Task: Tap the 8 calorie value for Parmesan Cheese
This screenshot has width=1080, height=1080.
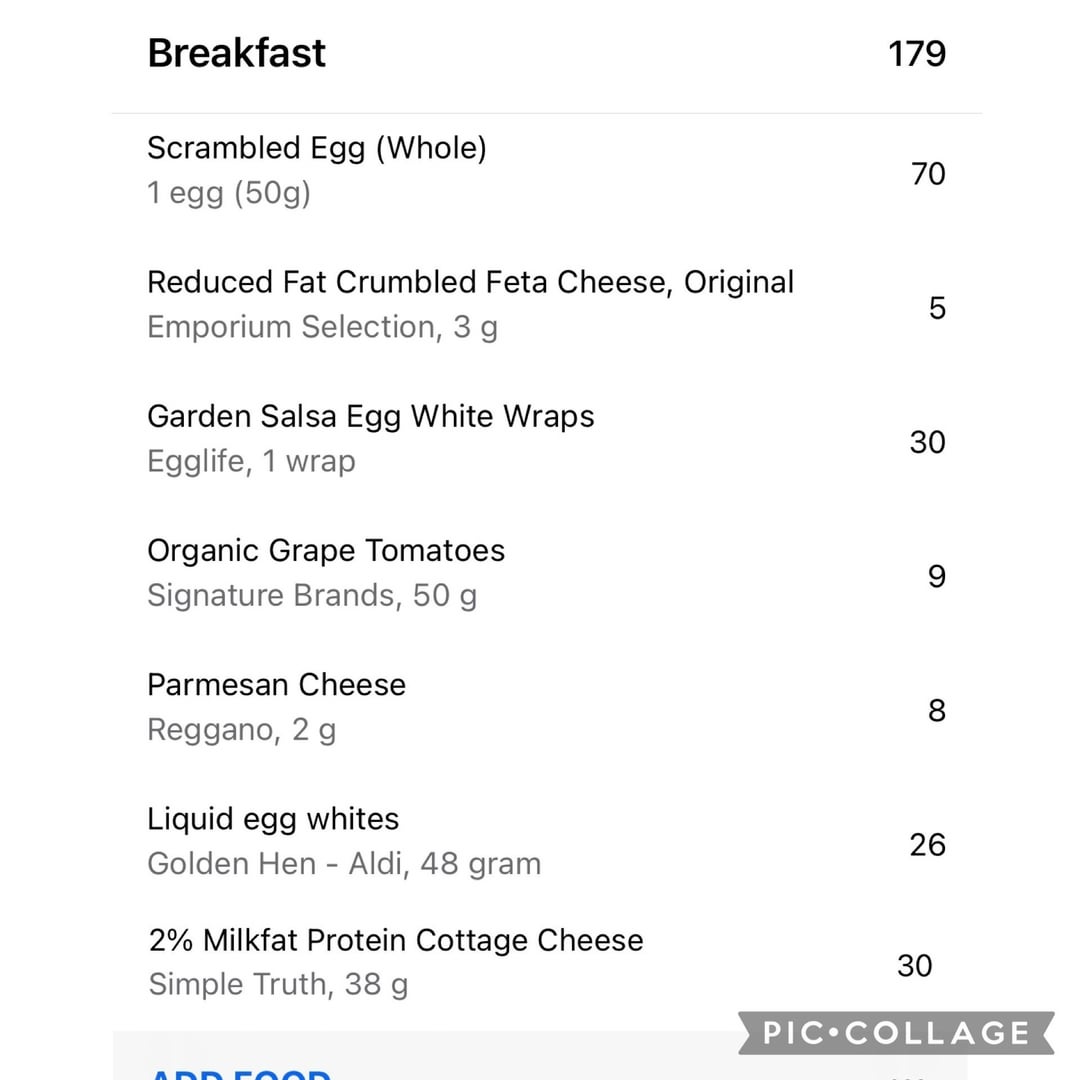Action: point(936,710)
